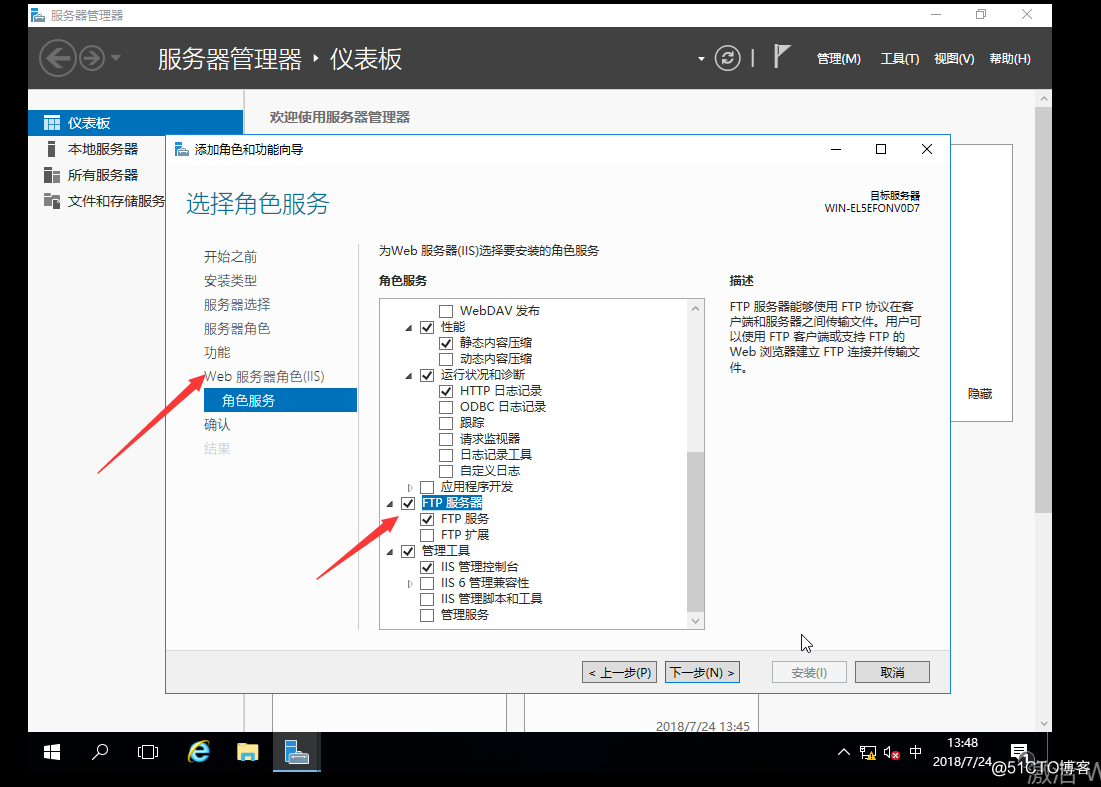Enable ODBC 日志记录 checkbox

[x=446, y=407]
